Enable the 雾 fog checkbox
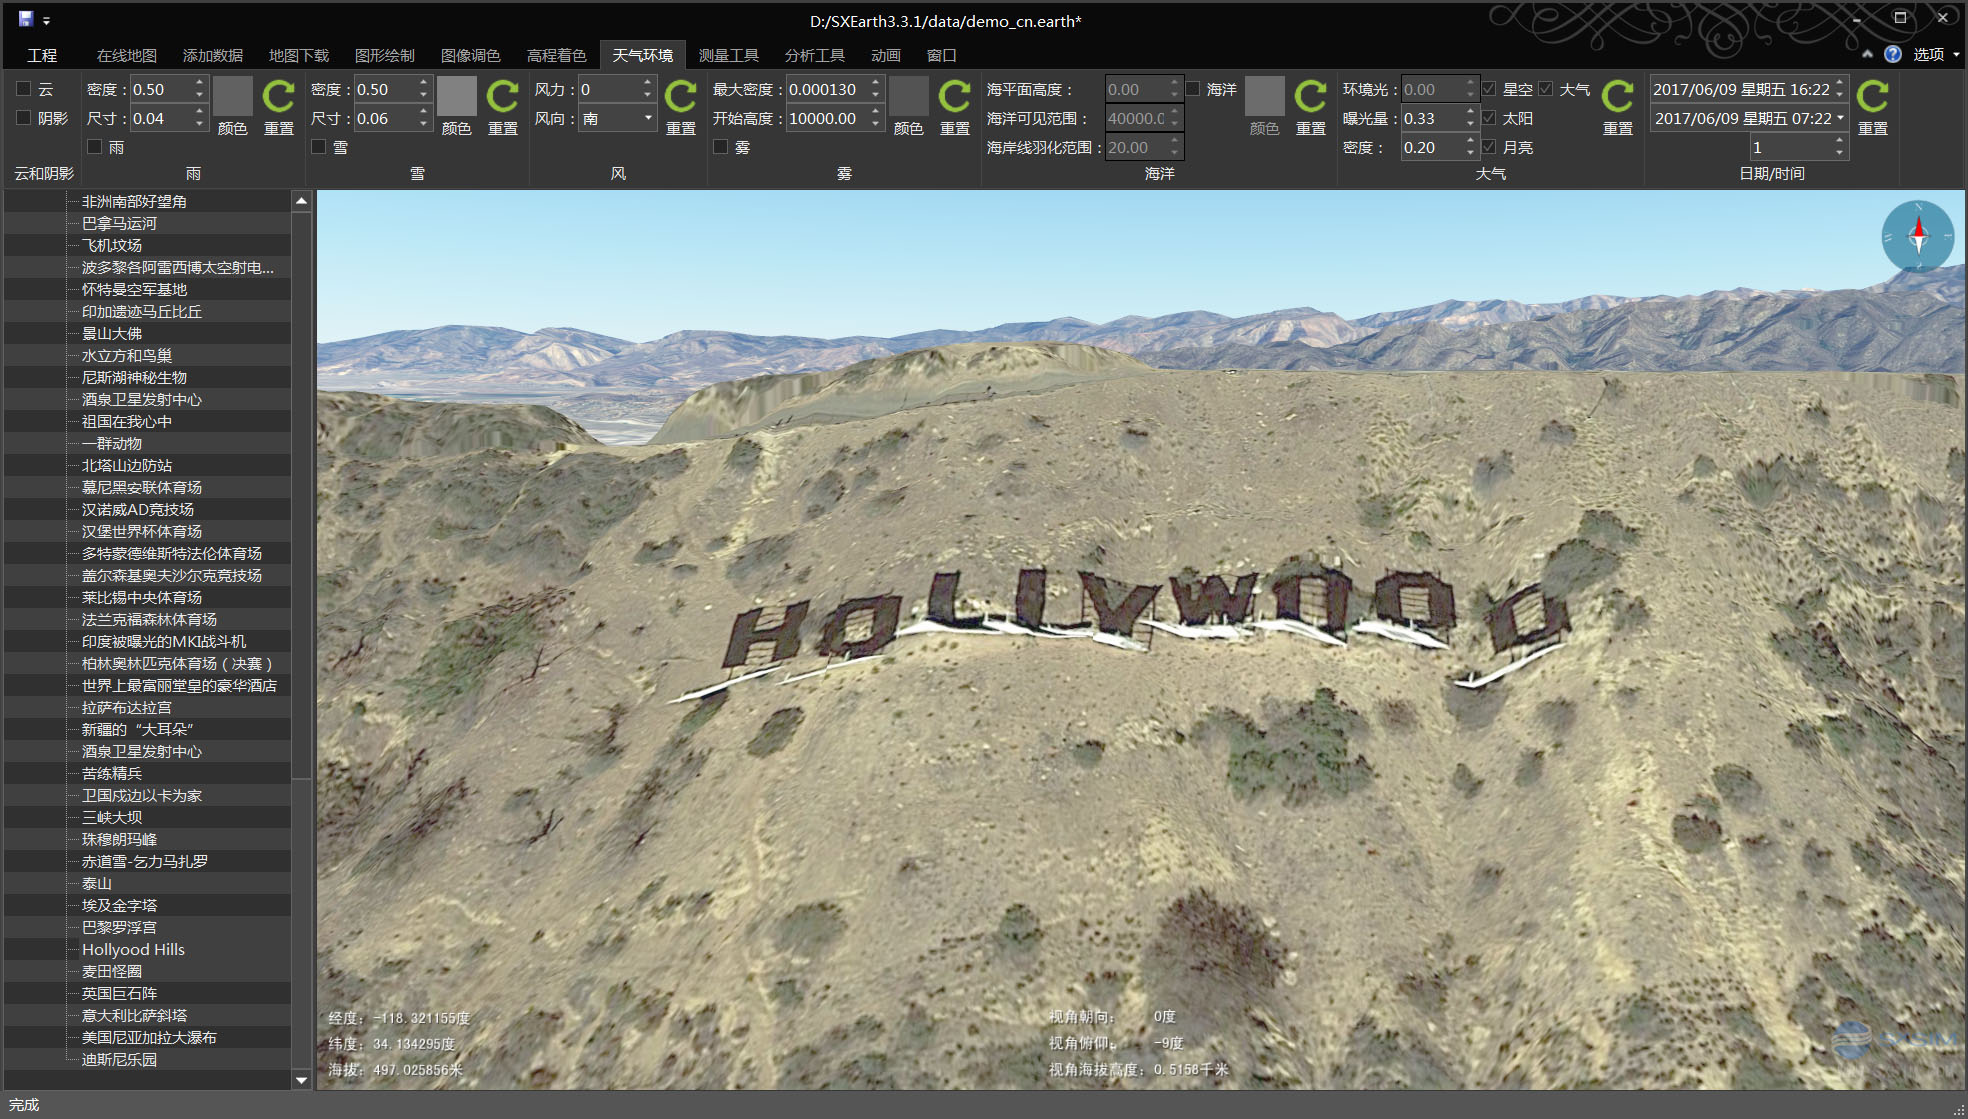The height and width of the screenshot is (1119, 1968). [x=720, y=147]
